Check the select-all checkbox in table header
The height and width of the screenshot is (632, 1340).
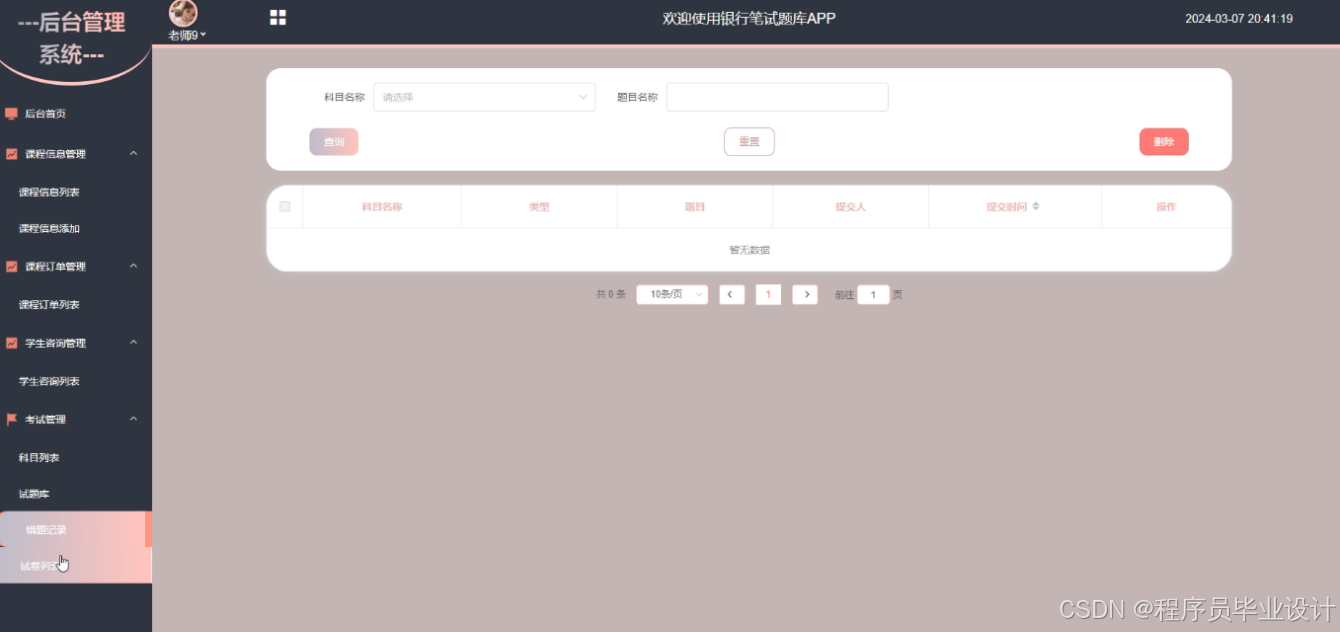(285, 206)
